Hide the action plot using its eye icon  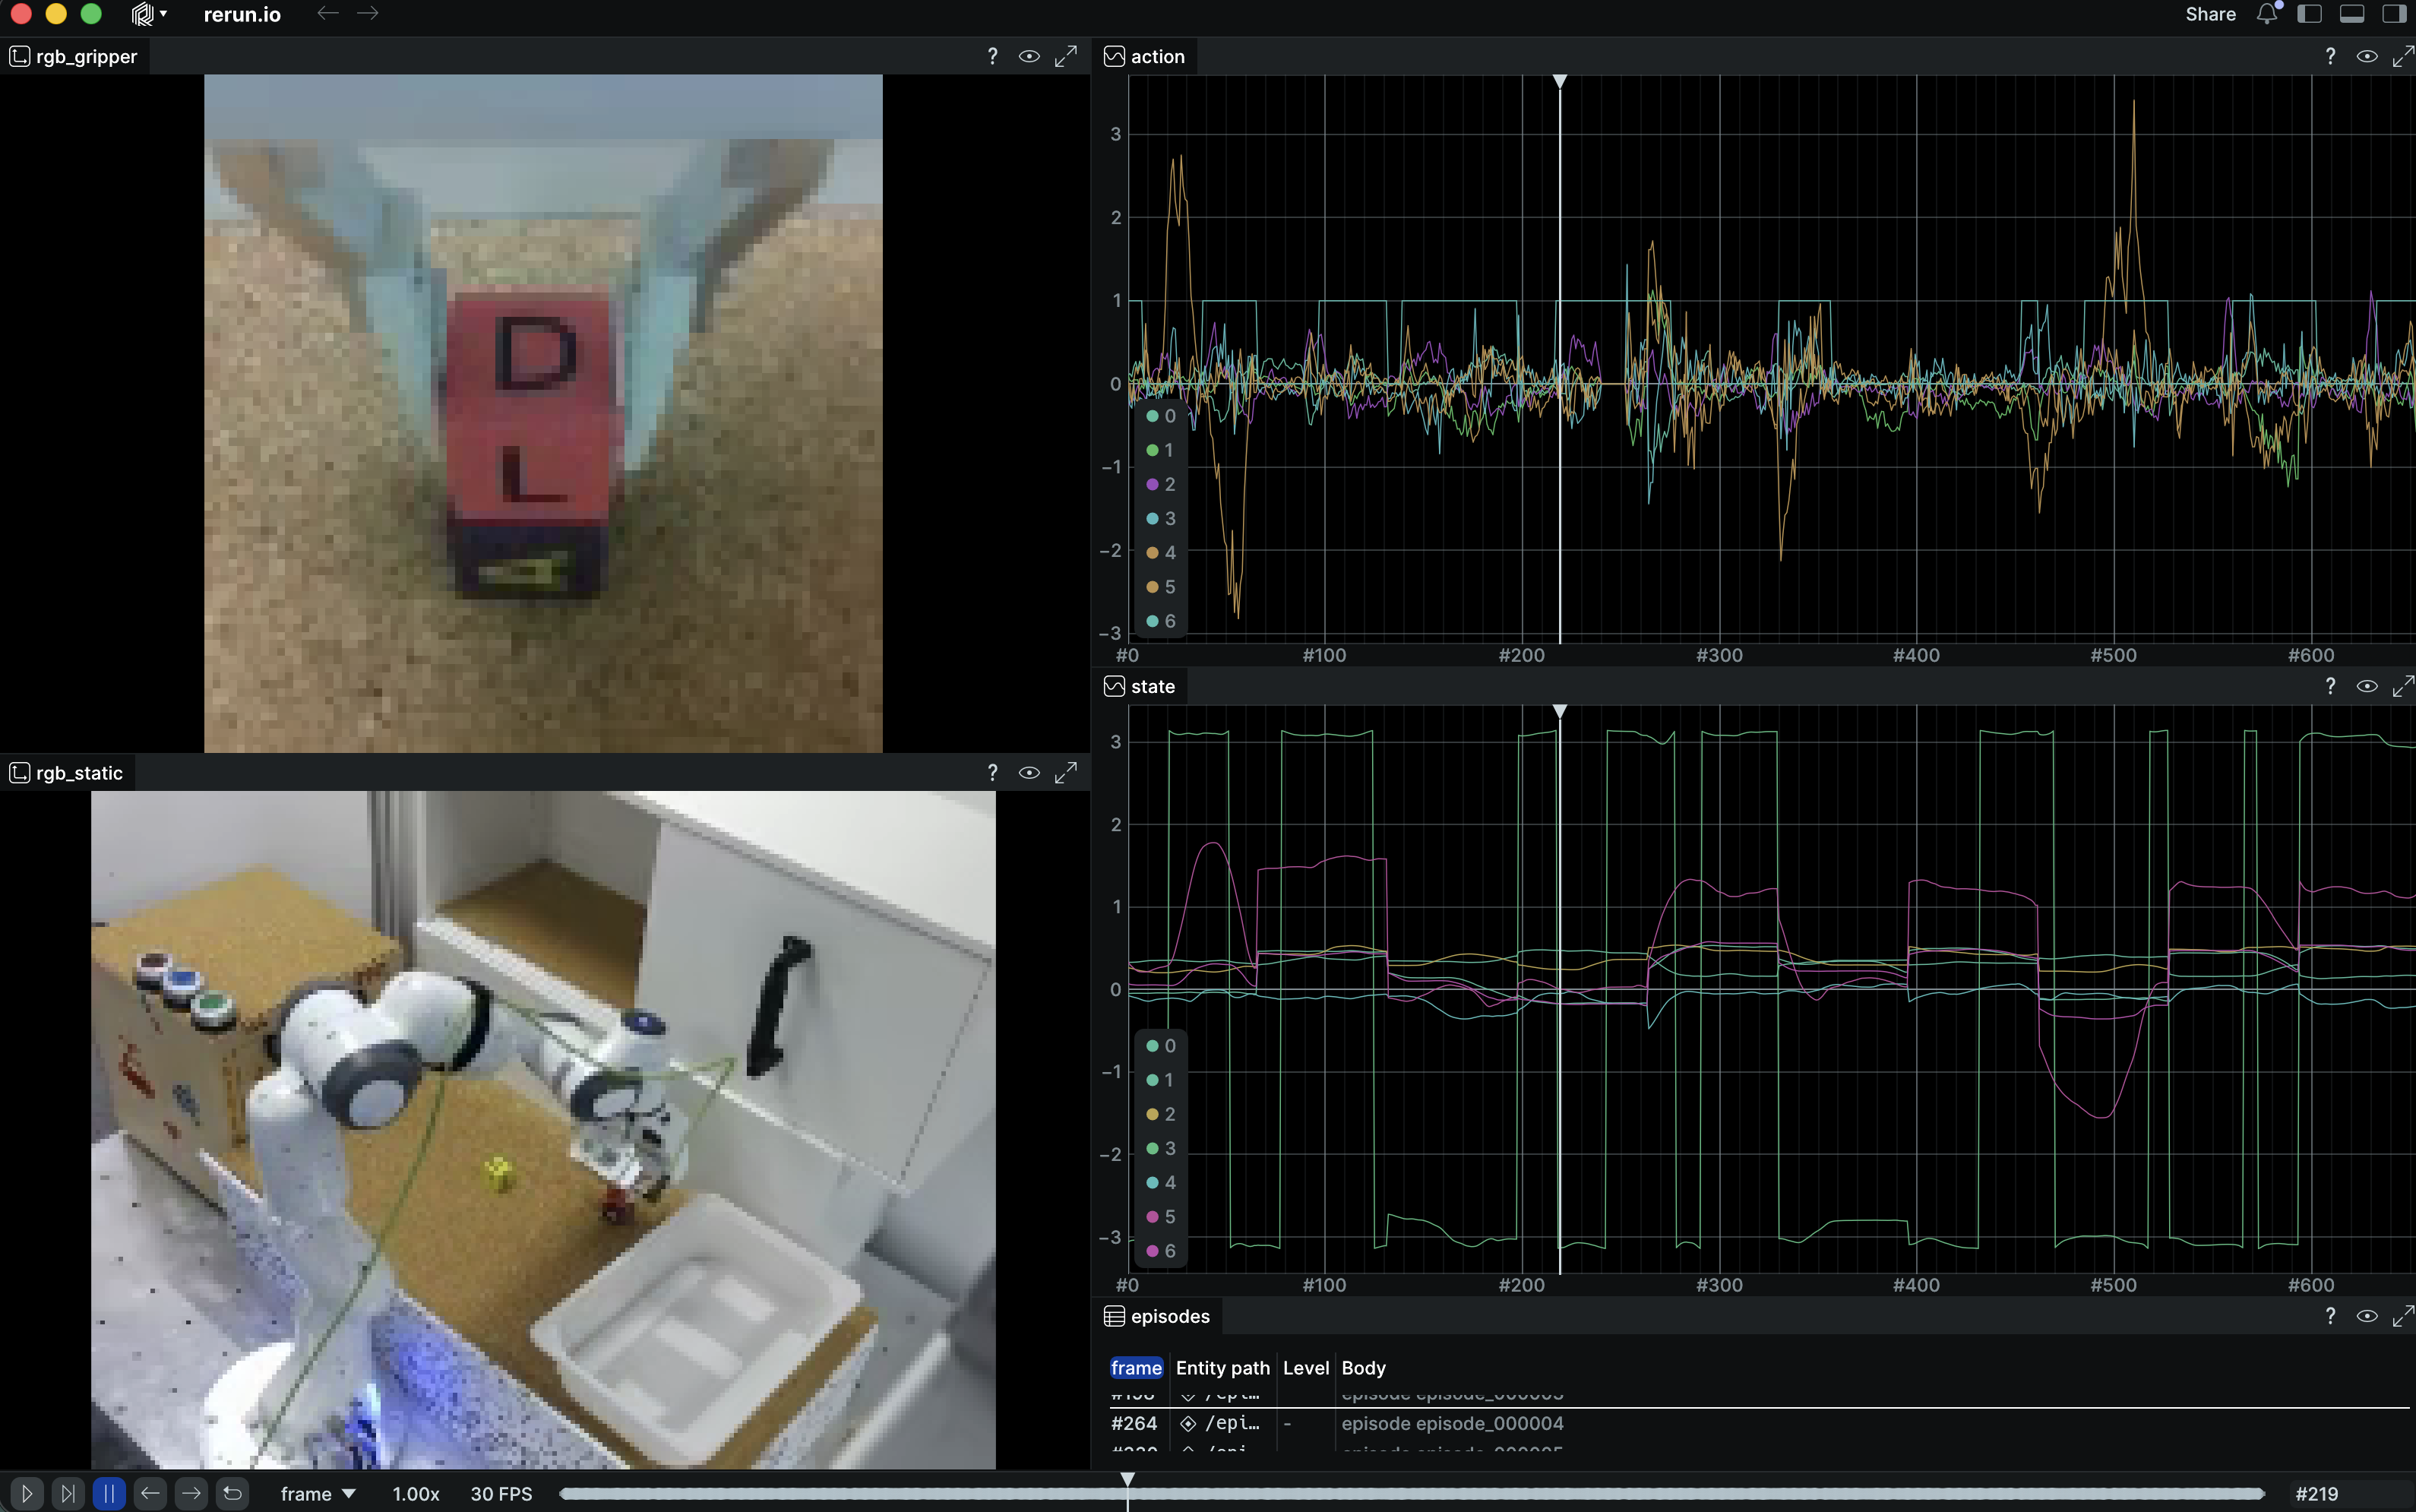click(x=2368, y=56)
